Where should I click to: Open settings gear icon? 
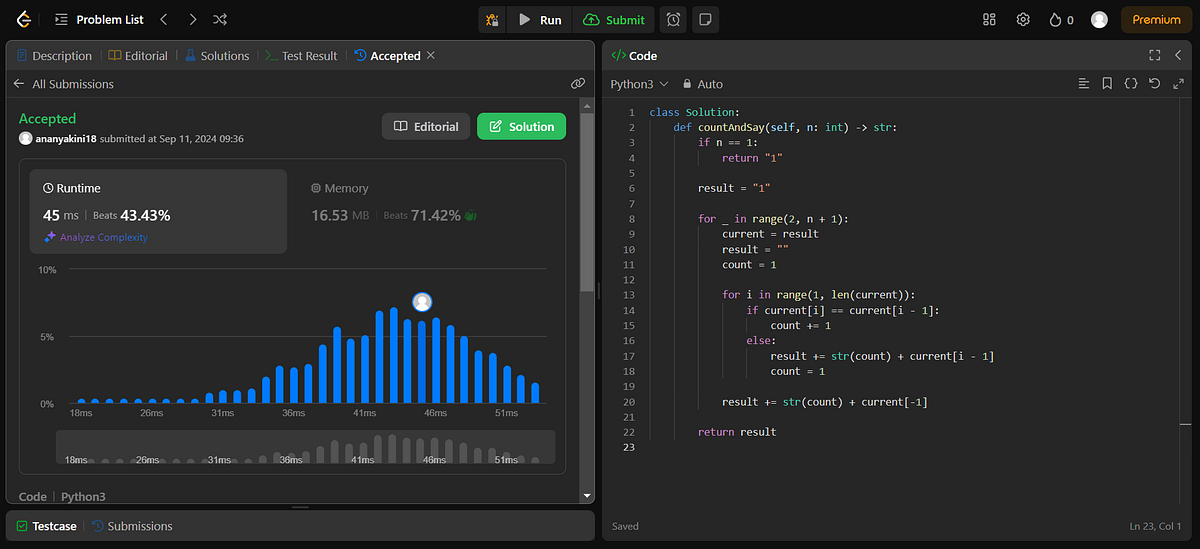tap(1023, 19)
